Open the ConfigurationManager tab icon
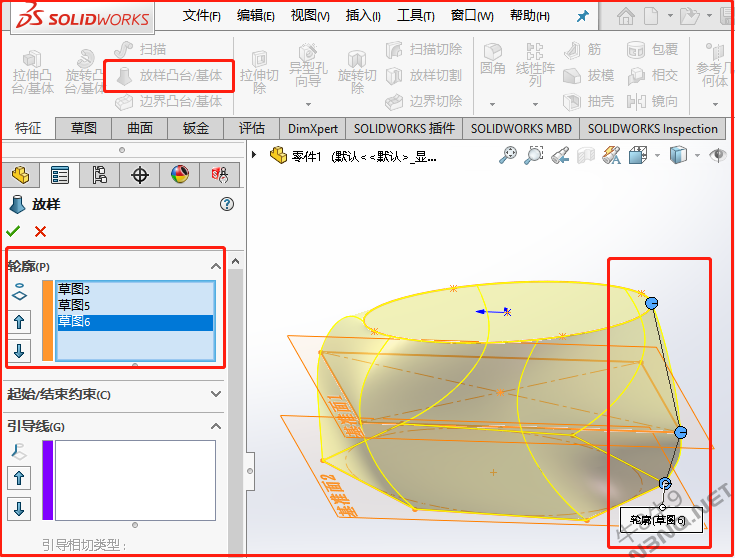 (100, 175)
